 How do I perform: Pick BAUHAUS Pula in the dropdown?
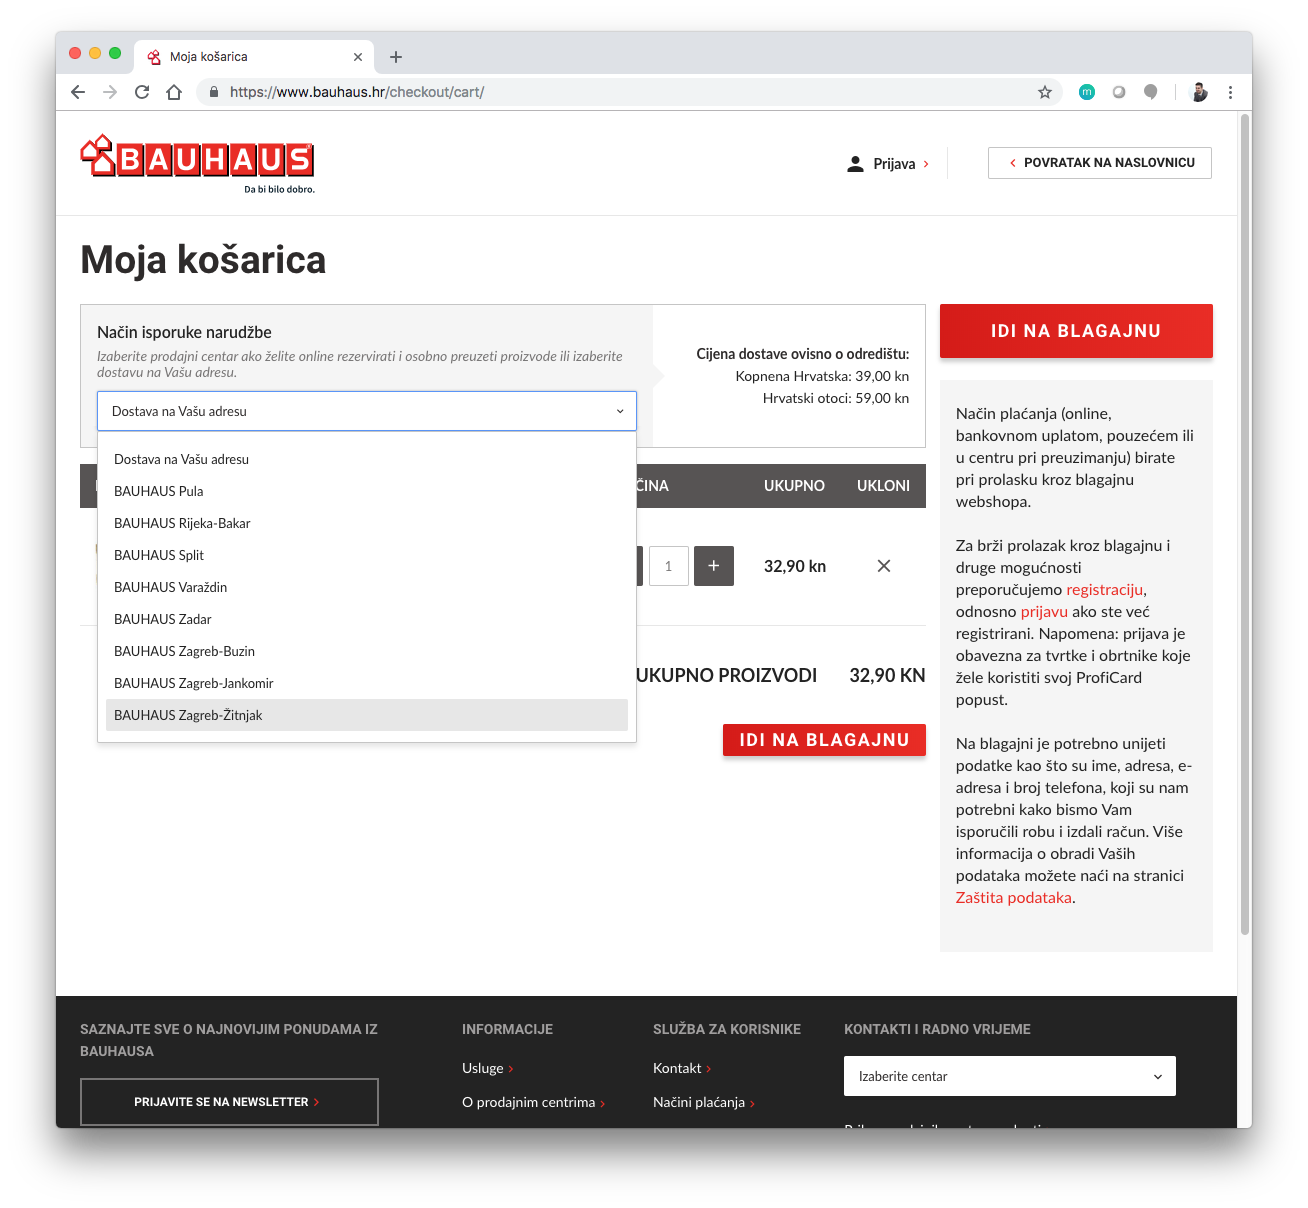click(159, 491)
